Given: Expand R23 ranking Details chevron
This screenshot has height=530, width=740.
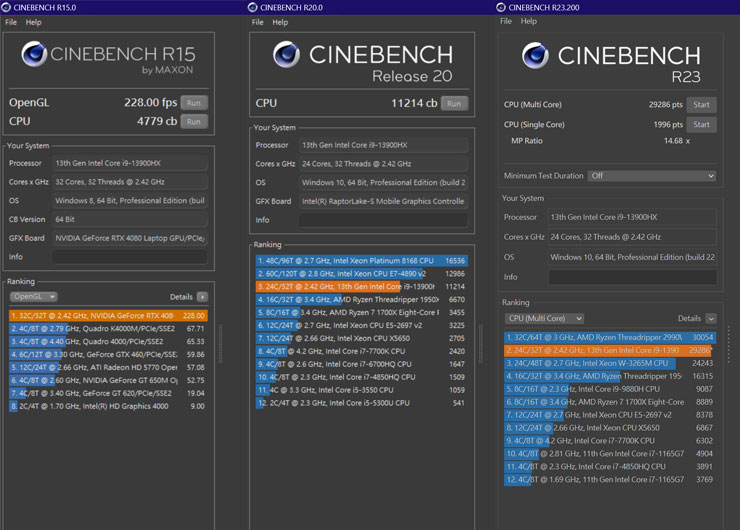Looking at the screenshot, I should (x=711, y=319).
